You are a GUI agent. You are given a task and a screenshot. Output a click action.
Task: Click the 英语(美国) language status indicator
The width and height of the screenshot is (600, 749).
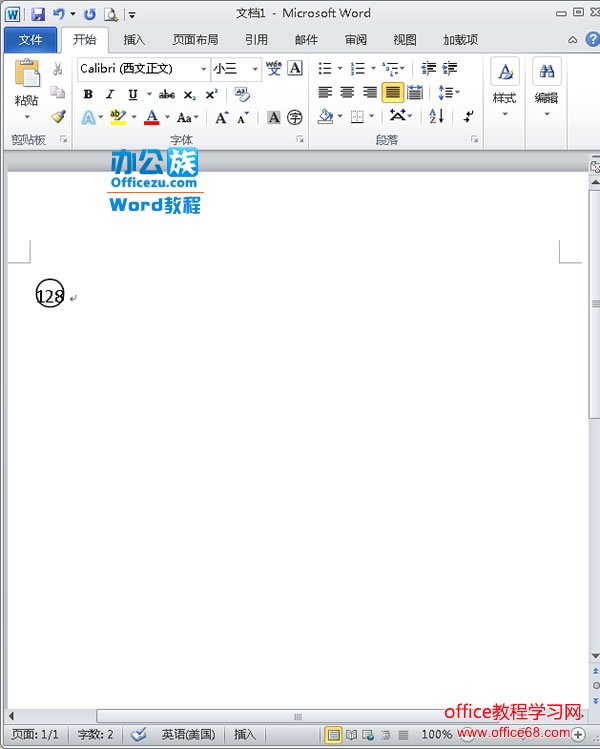188,734
